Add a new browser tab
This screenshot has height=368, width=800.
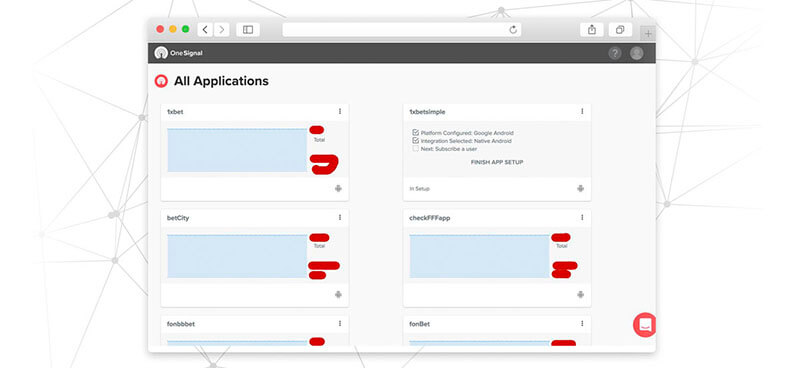pyautogui.click(x=648, y=34)
